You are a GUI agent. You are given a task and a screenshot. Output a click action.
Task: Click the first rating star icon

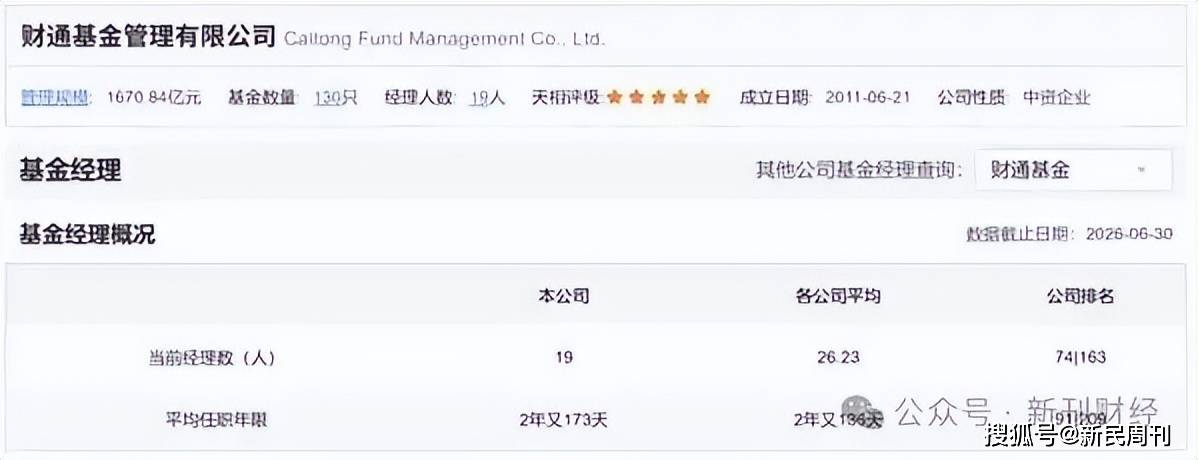(614, 97)
